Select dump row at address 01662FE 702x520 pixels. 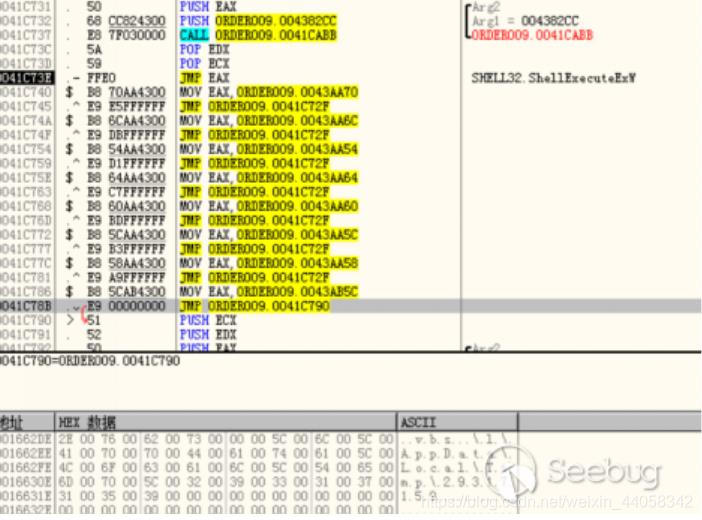(259, 468)
